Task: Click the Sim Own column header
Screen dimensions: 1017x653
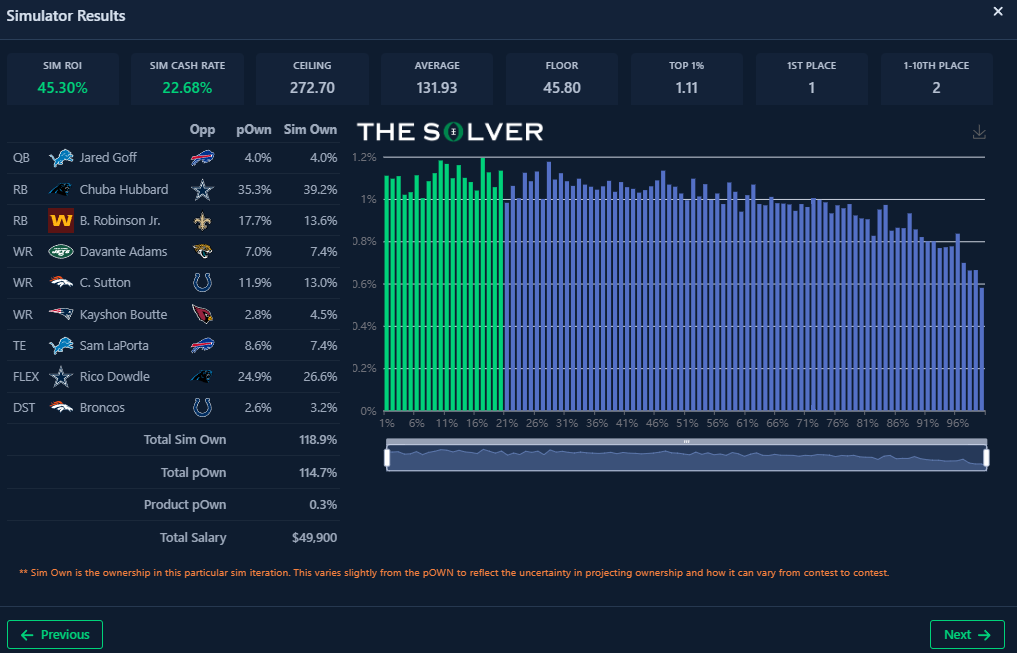Action: pos(310,130)
